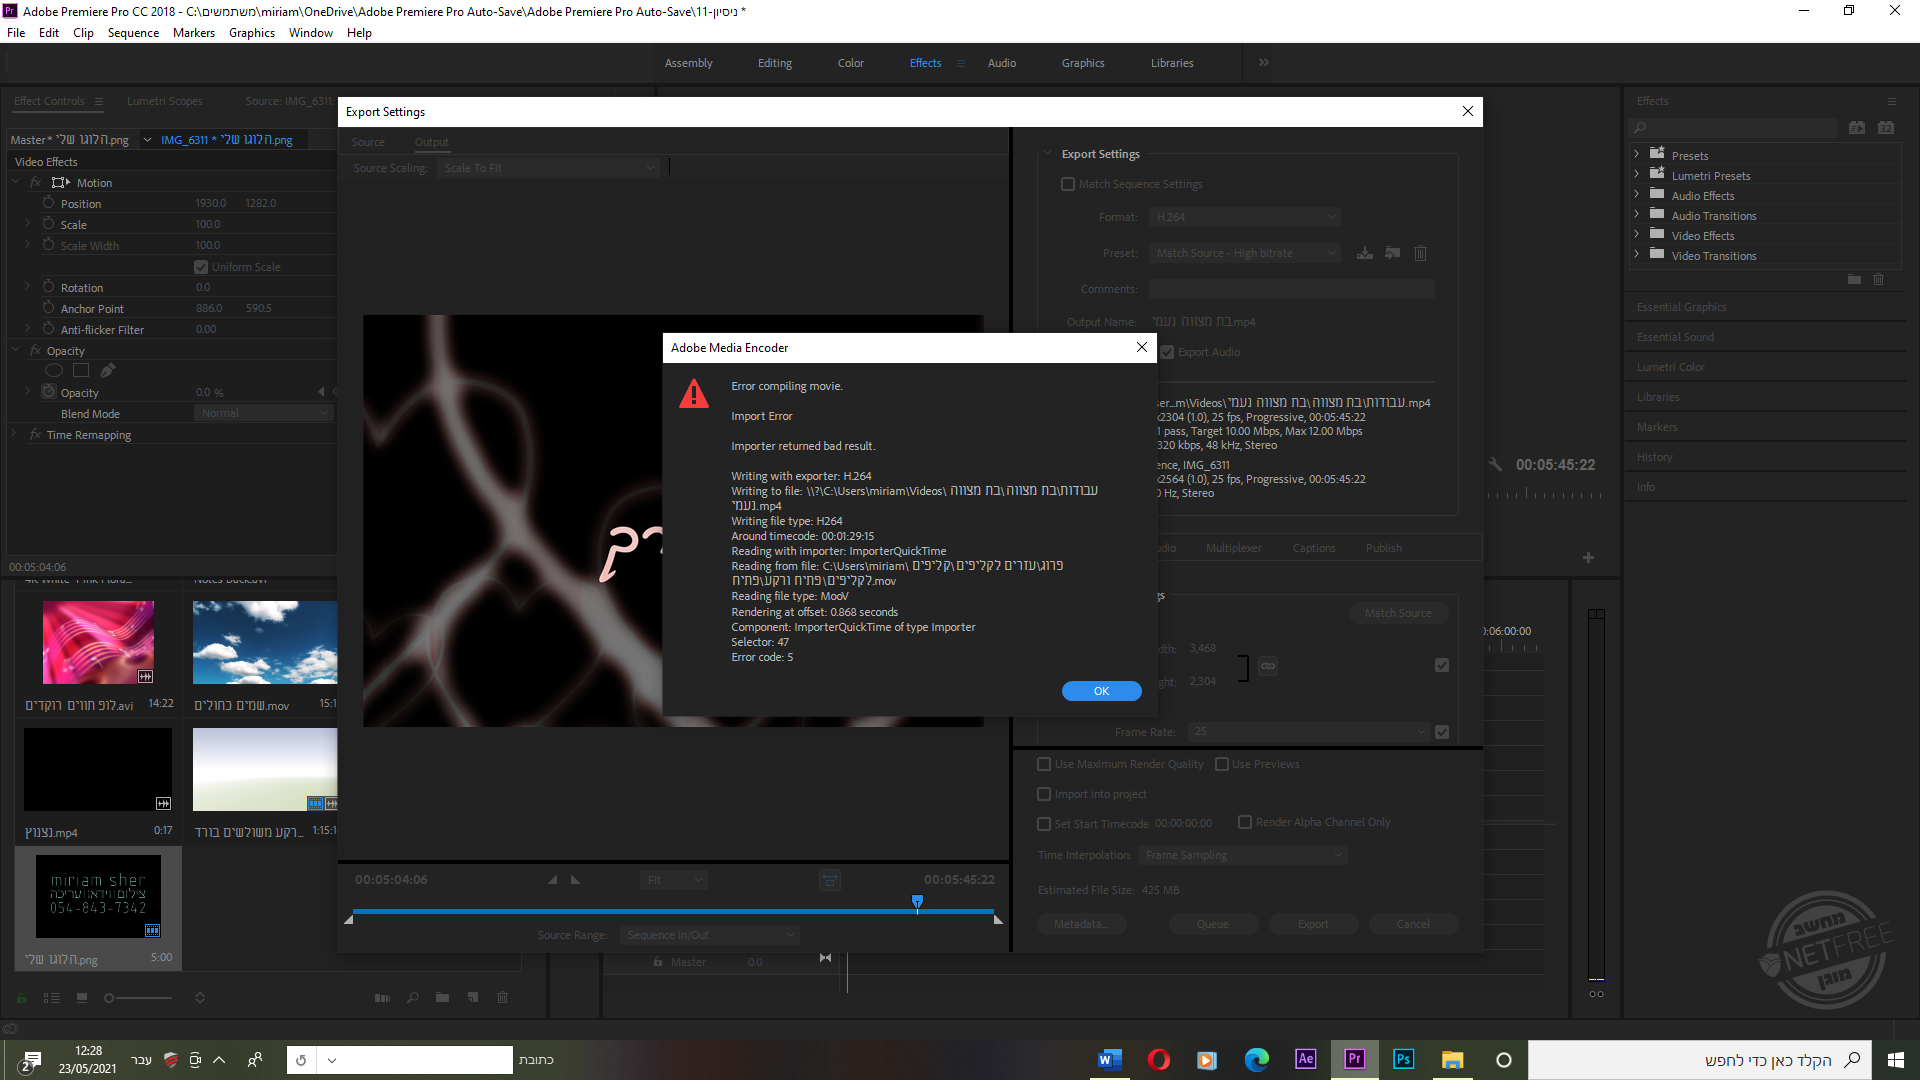Click the Delete Preset trash icon
1920x1080 pixels.
(1420, 253)
